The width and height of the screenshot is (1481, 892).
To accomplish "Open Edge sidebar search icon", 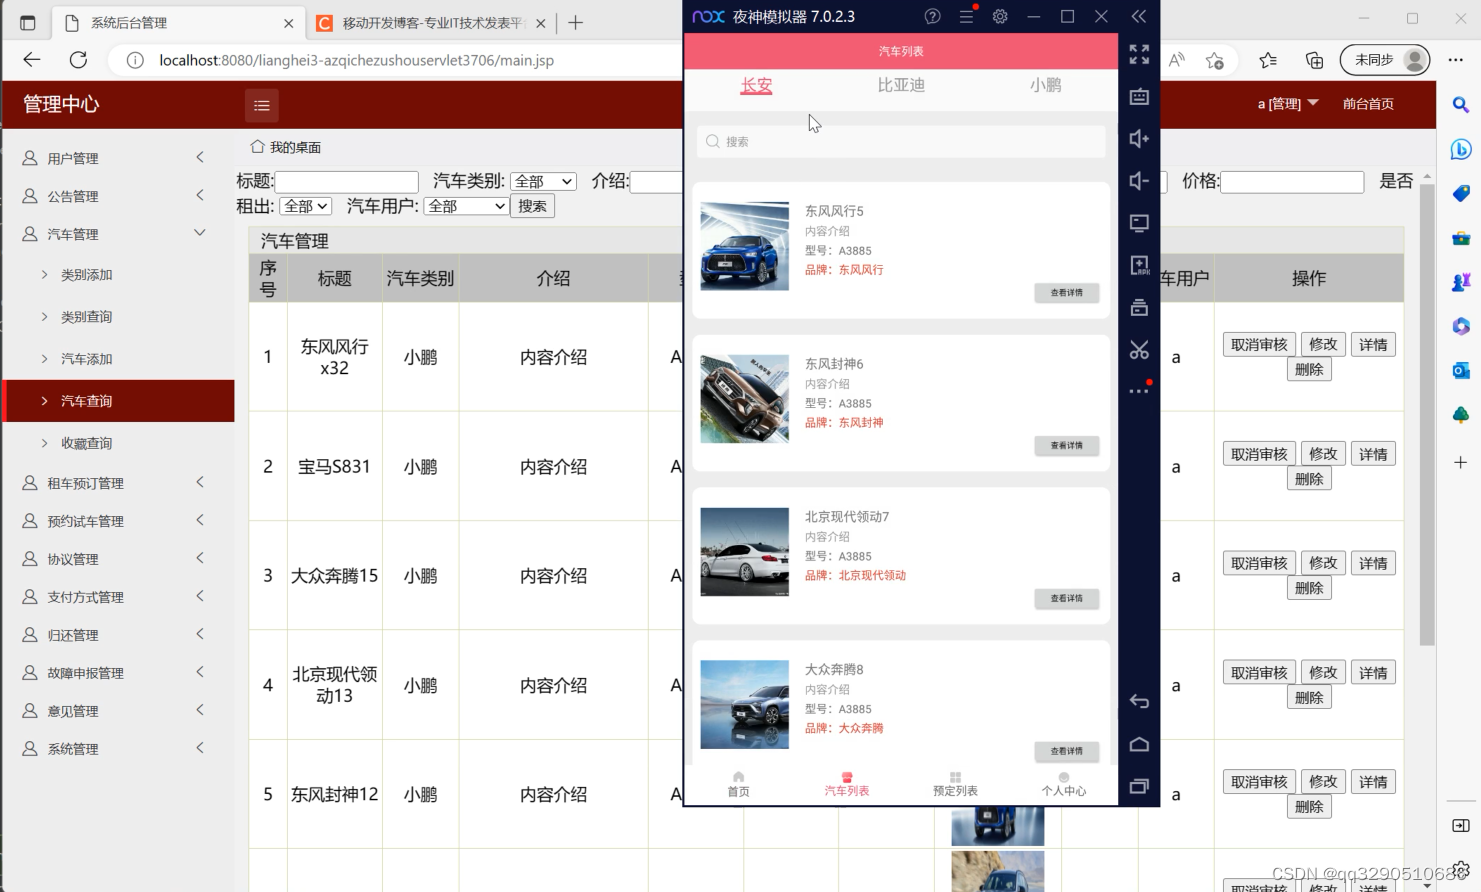I will pos(1461,104).
